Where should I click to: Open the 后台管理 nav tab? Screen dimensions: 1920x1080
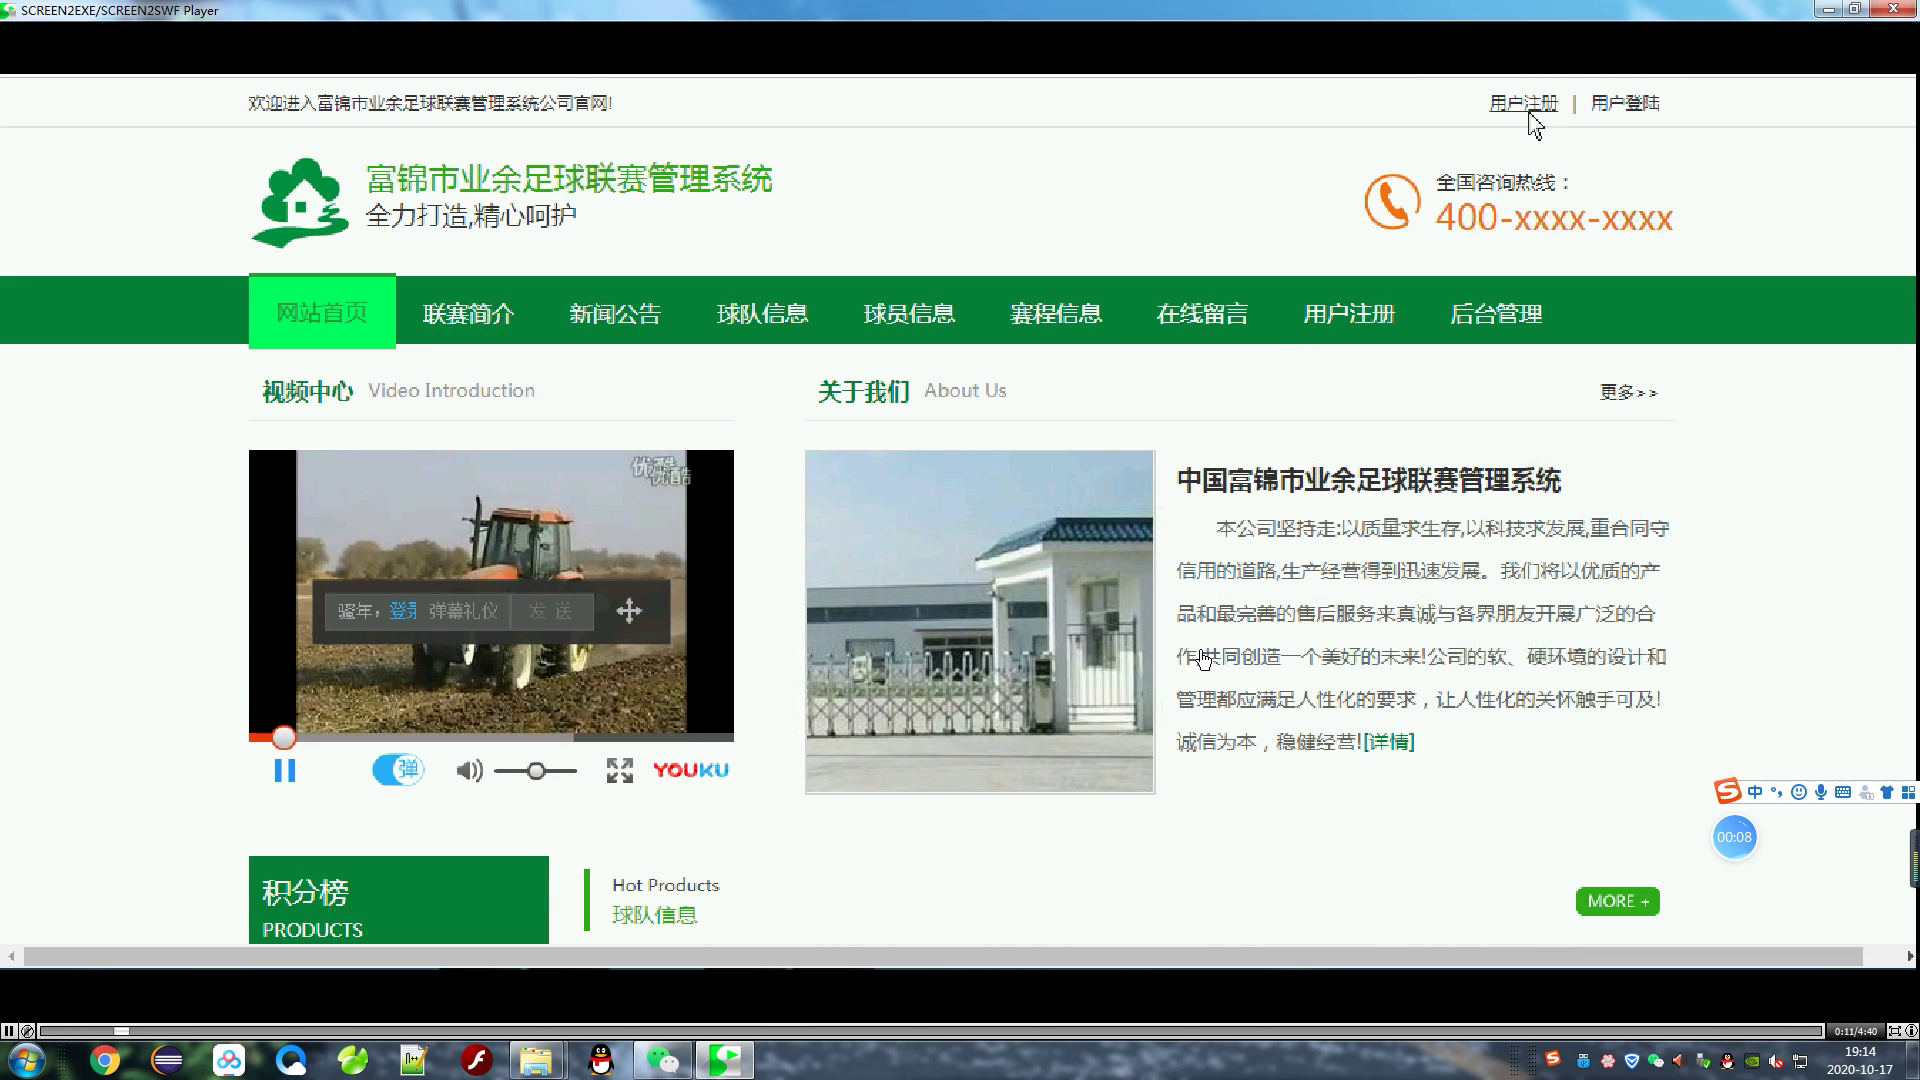click(x=1496, y=313)
